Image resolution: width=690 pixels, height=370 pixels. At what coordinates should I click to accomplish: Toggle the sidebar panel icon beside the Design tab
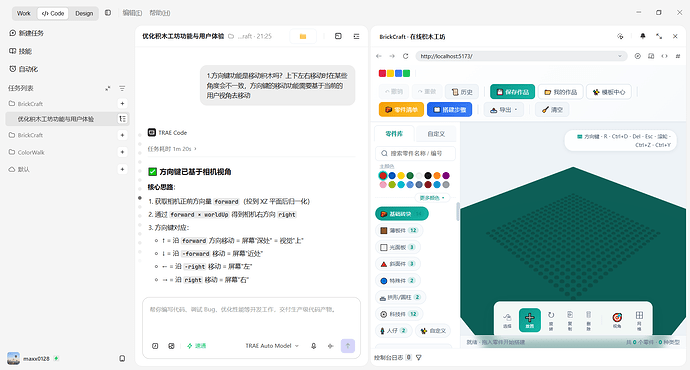(108, 13)
